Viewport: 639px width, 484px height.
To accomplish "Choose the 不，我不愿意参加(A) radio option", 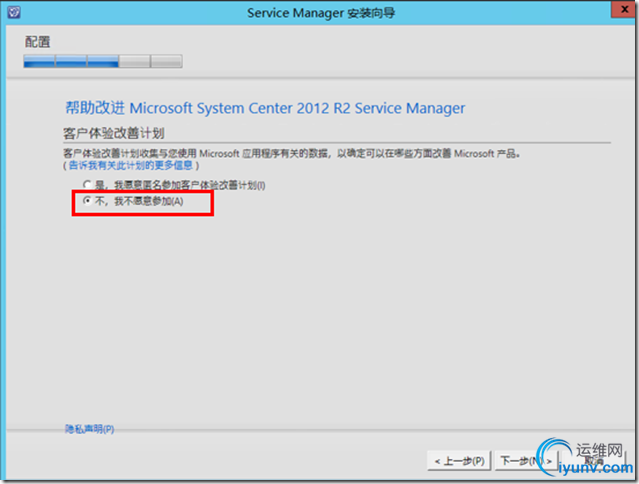I will coord(88,201).
